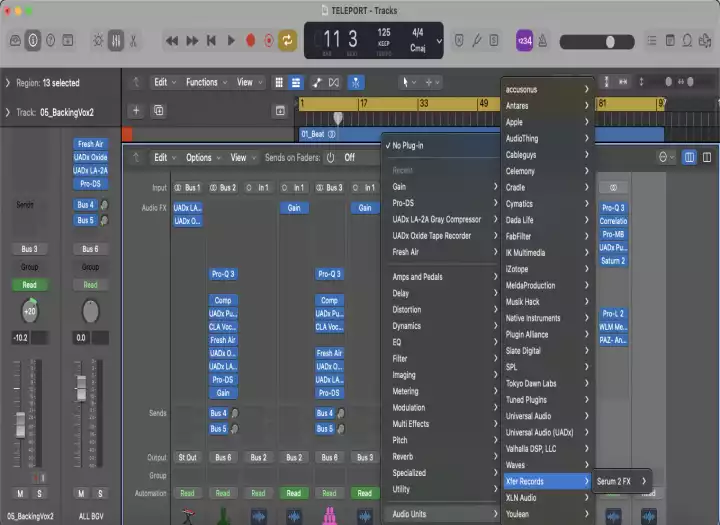Click the wide channel strips icon in mixer
The height and width of the screenshot is (525, 720).
[x=707, y=158]
